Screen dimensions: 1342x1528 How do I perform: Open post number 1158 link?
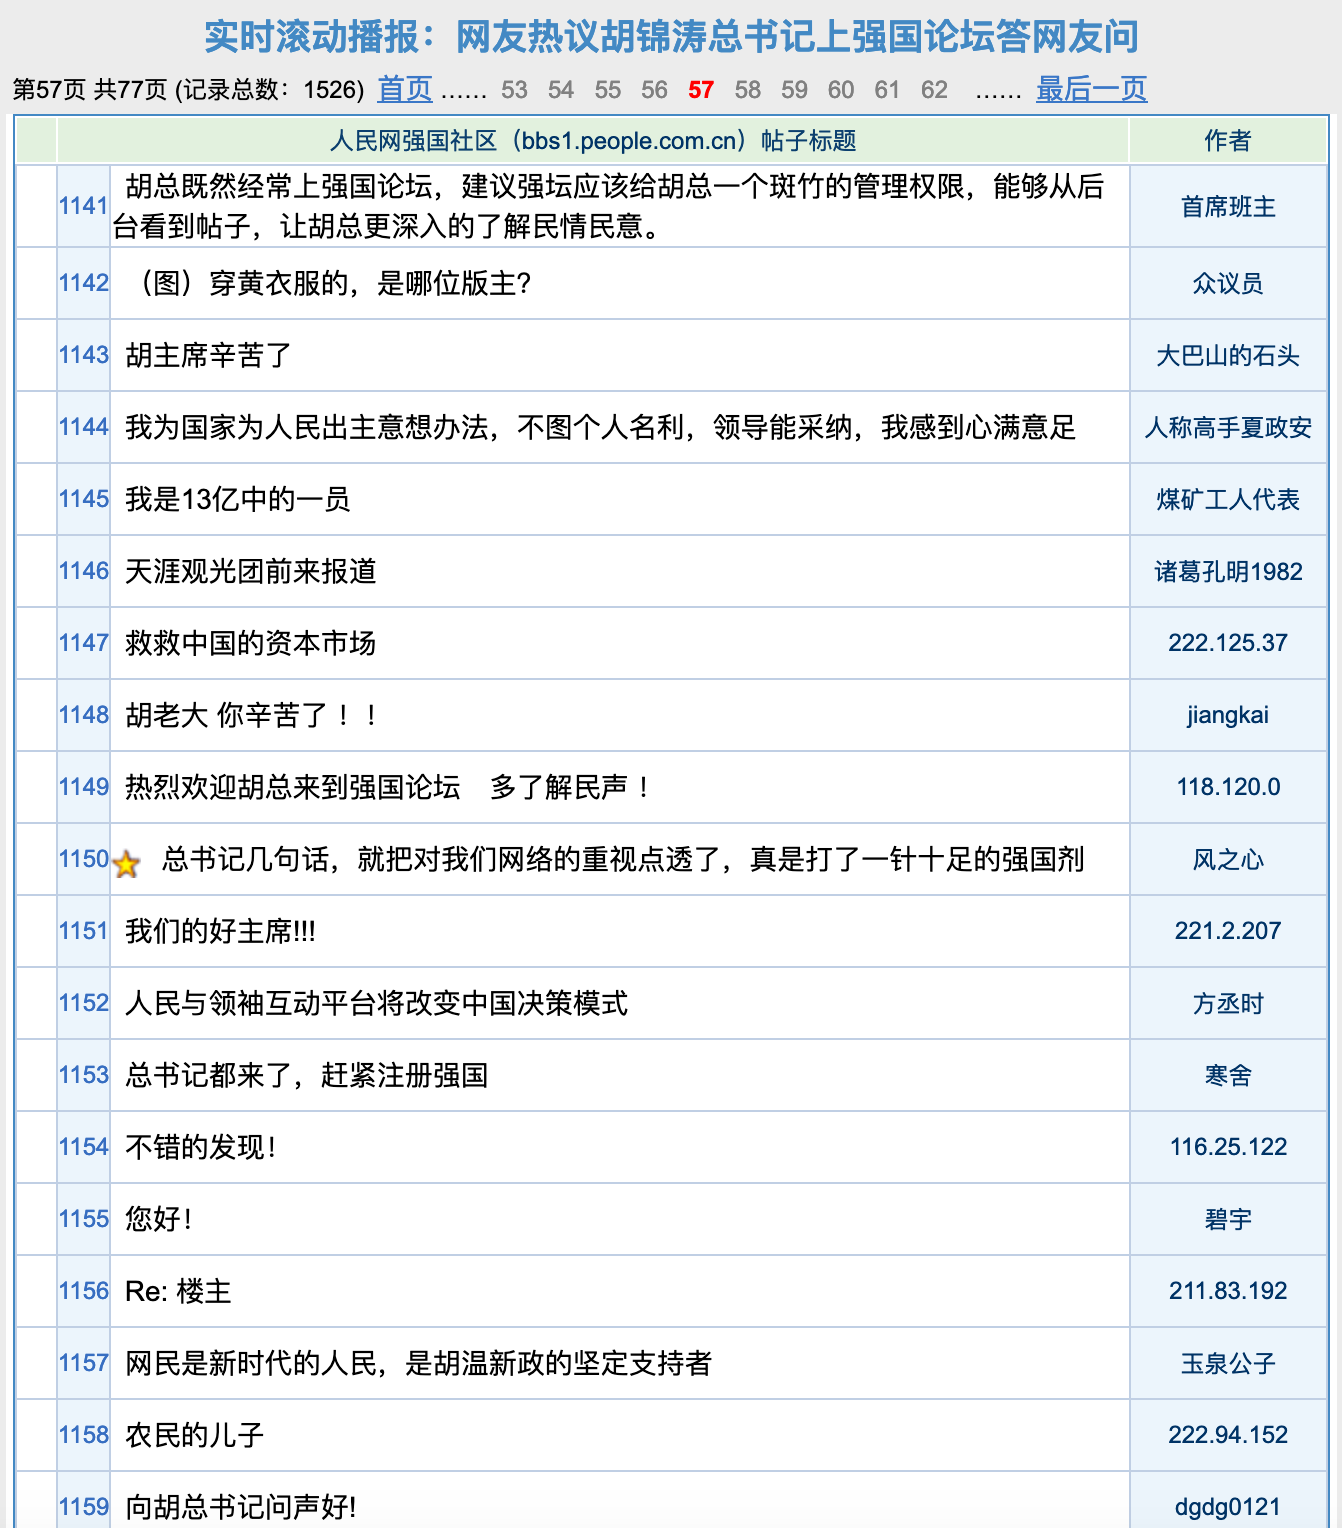point(83,1435)
